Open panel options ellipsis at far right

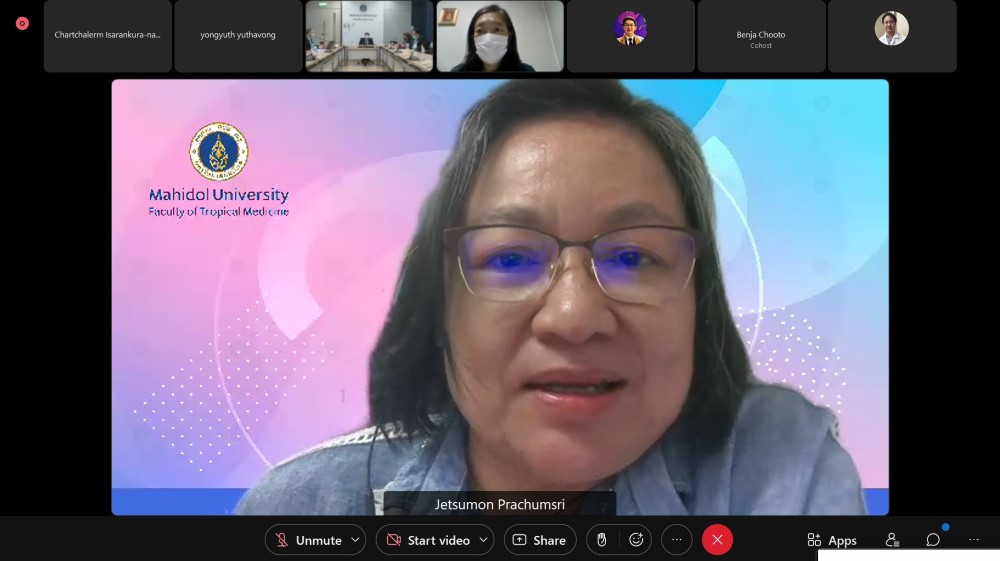974,540
